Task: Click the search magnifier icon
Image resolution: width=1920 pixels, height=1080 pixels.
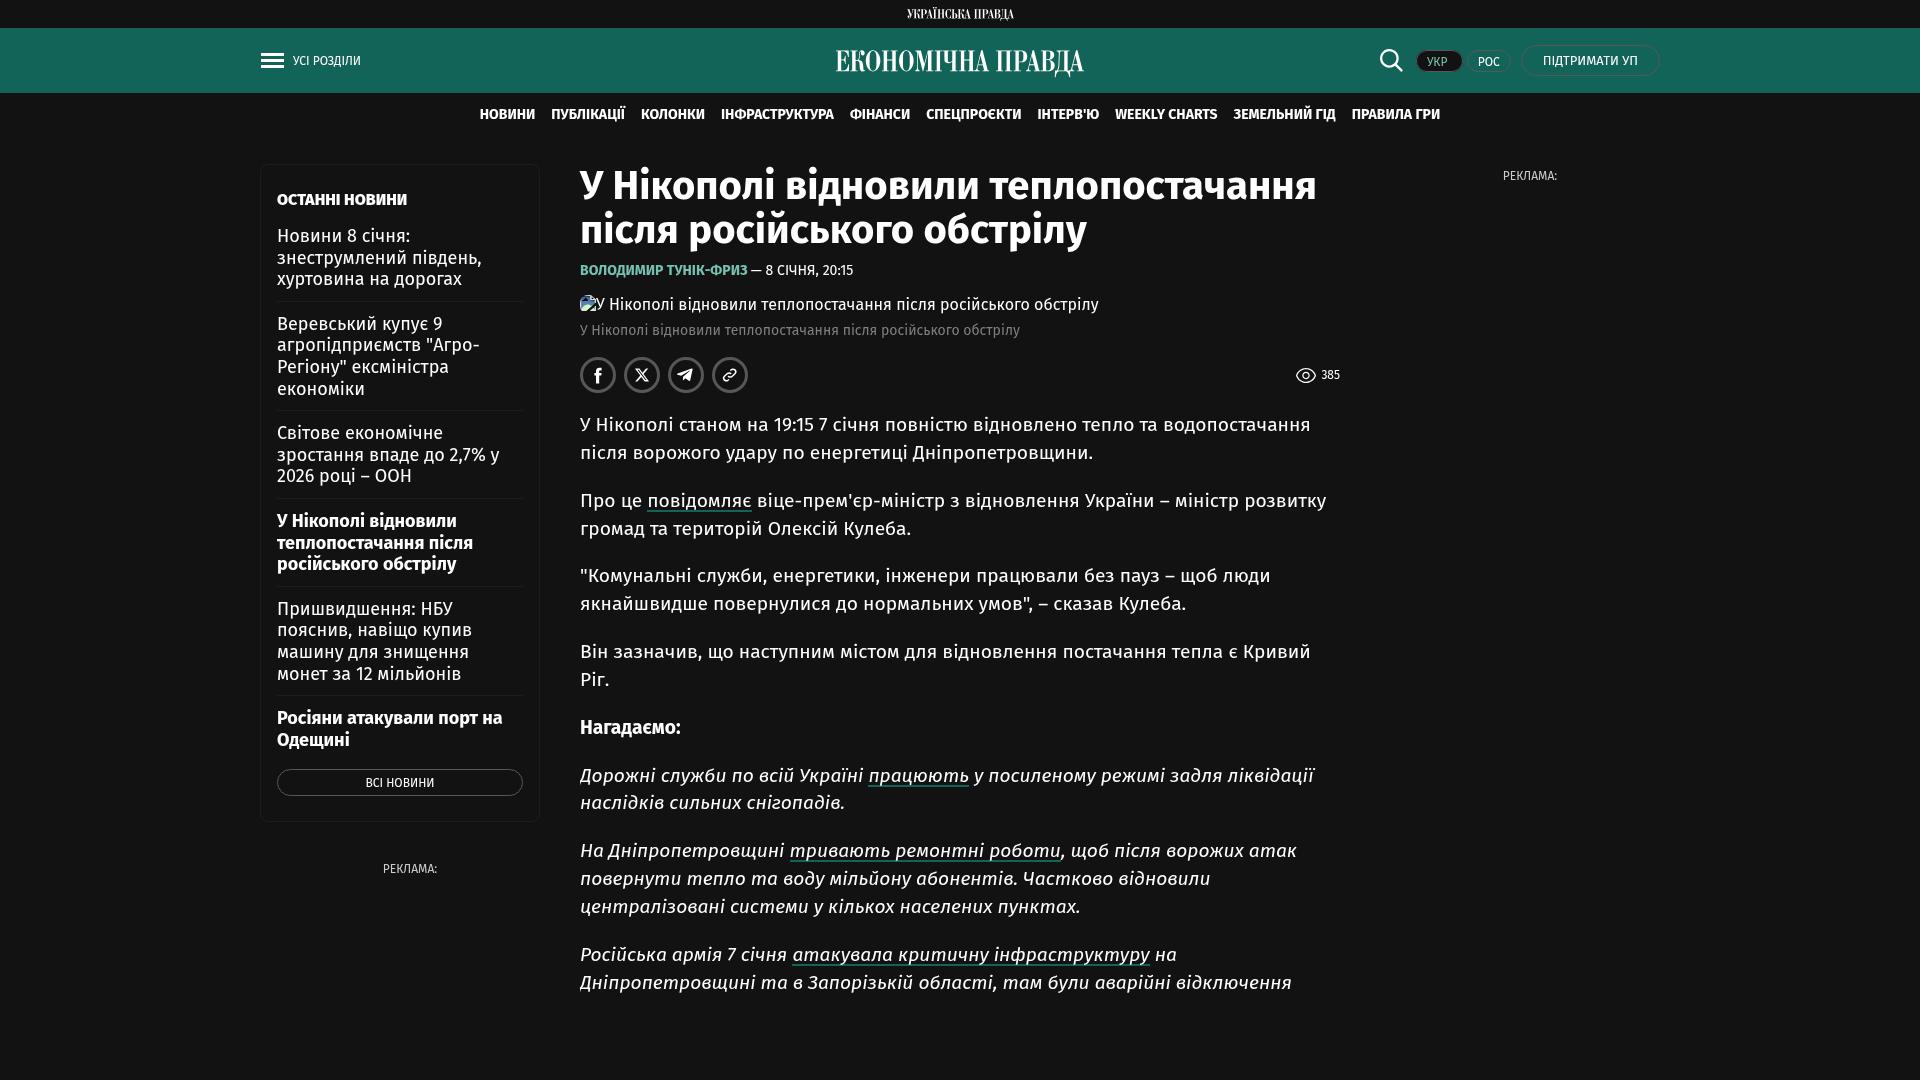Action: pyautogui.click(x=1391, y=60)
